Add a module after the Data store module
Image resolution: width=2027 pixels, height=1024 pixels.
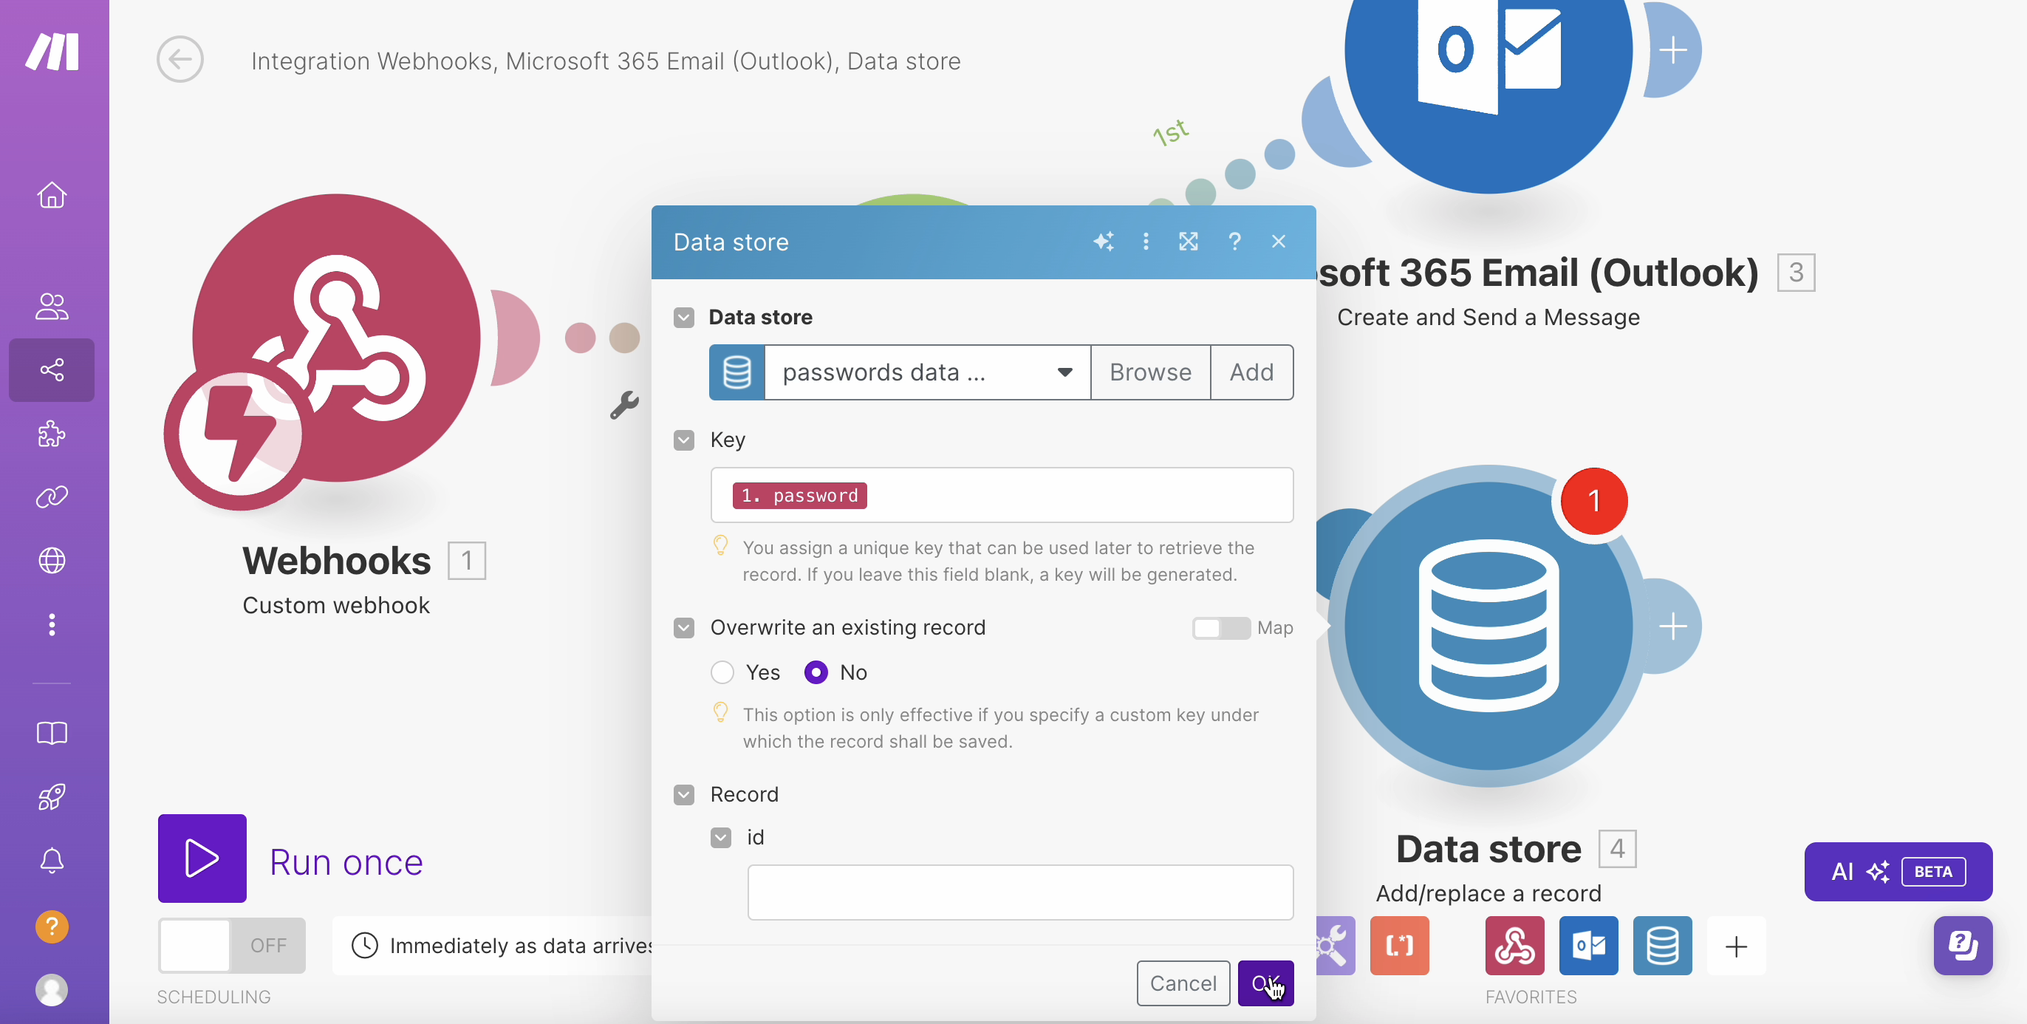1673,627
